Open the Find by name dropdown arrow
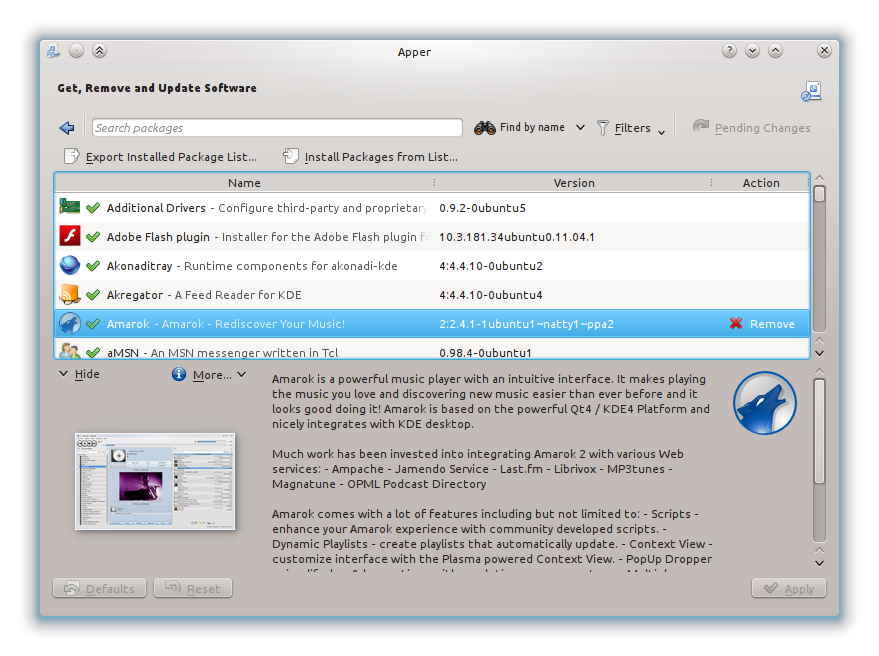 (580, 128)
